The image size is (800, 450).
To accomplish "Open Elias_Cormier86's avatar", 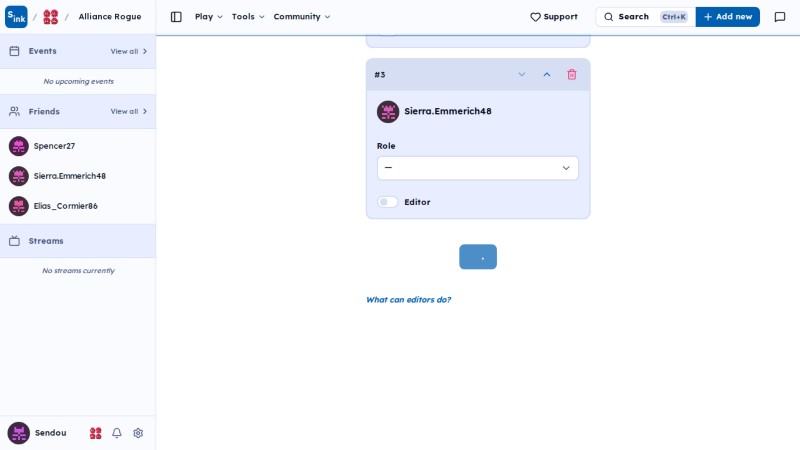I will pos(19,206).
